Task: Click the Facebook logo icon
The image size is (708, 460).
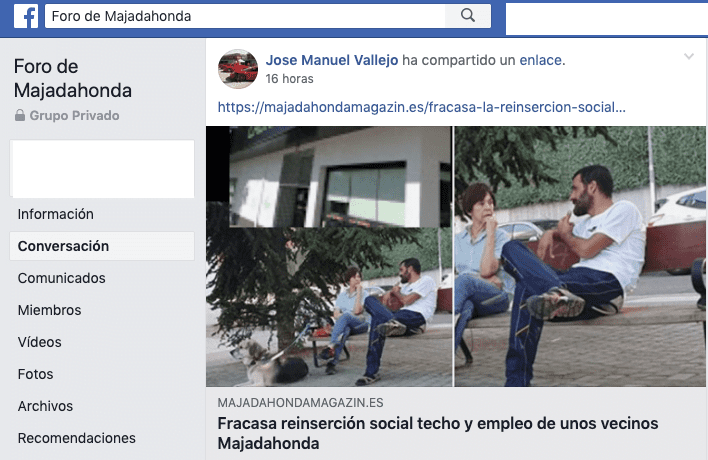Action: coord(26,16)
